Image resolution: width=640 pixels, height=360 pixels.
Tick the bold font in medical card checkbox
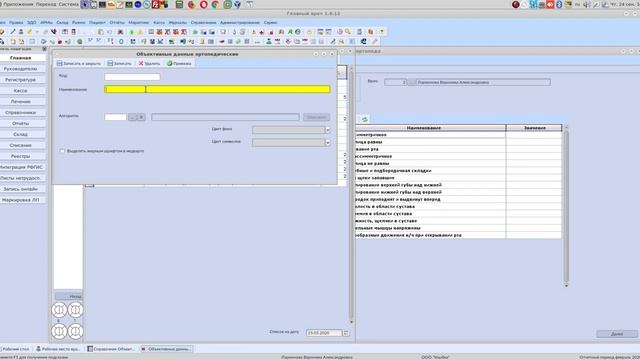point(62,151)
